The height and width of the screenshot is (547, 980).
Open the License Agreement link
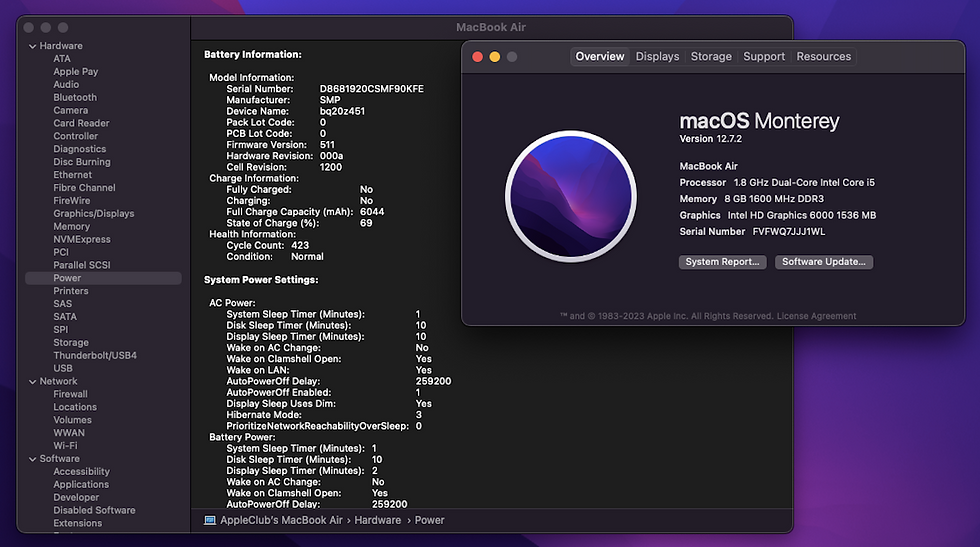click(816, 316)
